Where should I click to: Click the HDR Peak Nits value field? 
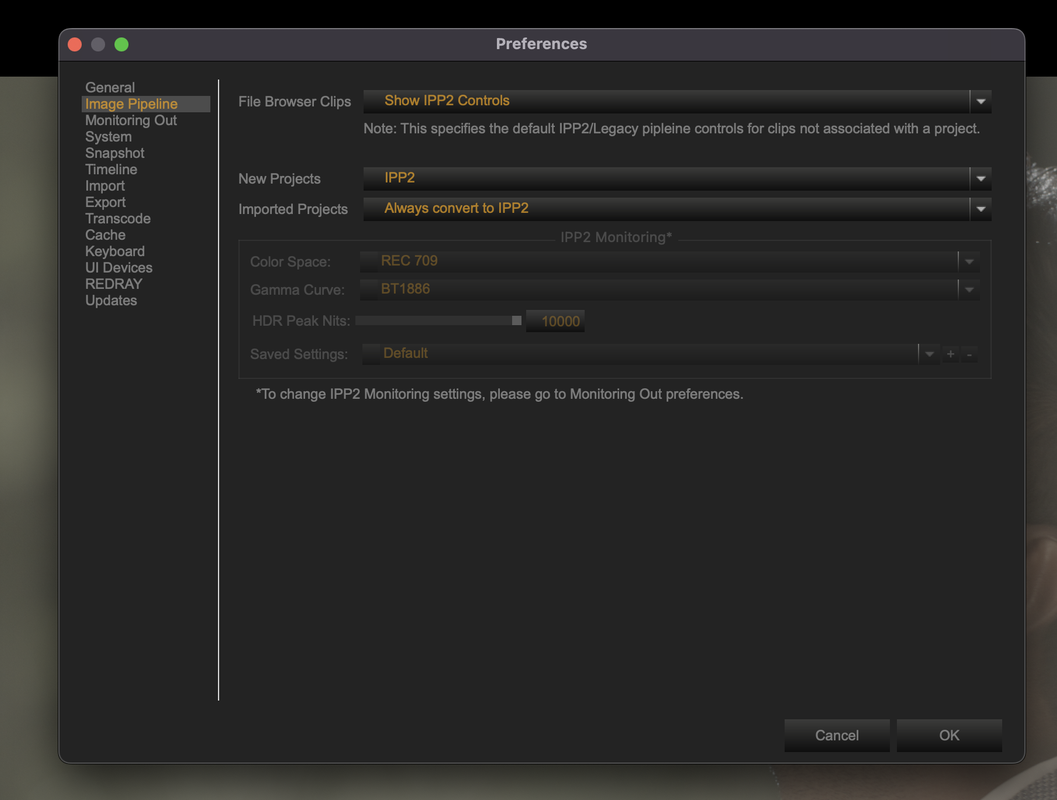(x=555, y=321)
